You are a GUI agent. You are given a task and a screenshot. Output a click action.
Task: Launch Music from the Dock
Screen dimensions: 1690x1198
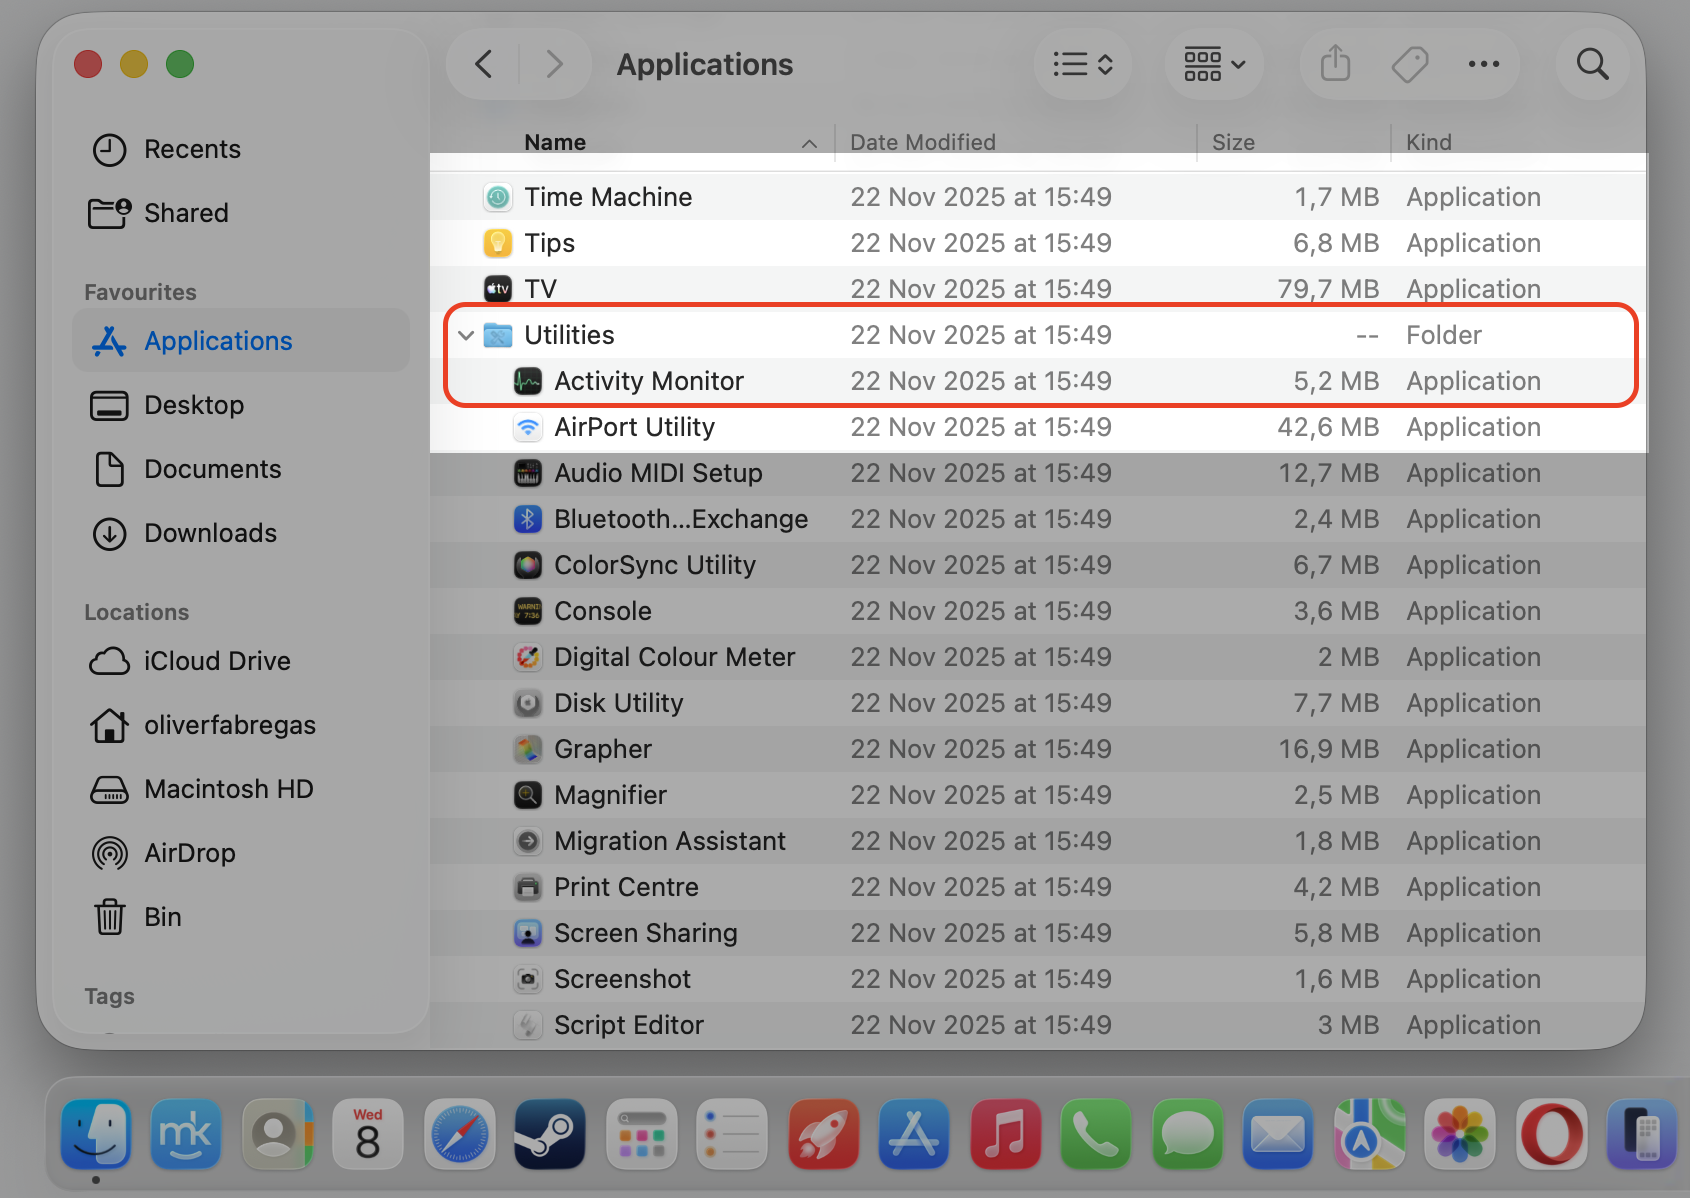pyautogui.click(x=1005, y=1134)
